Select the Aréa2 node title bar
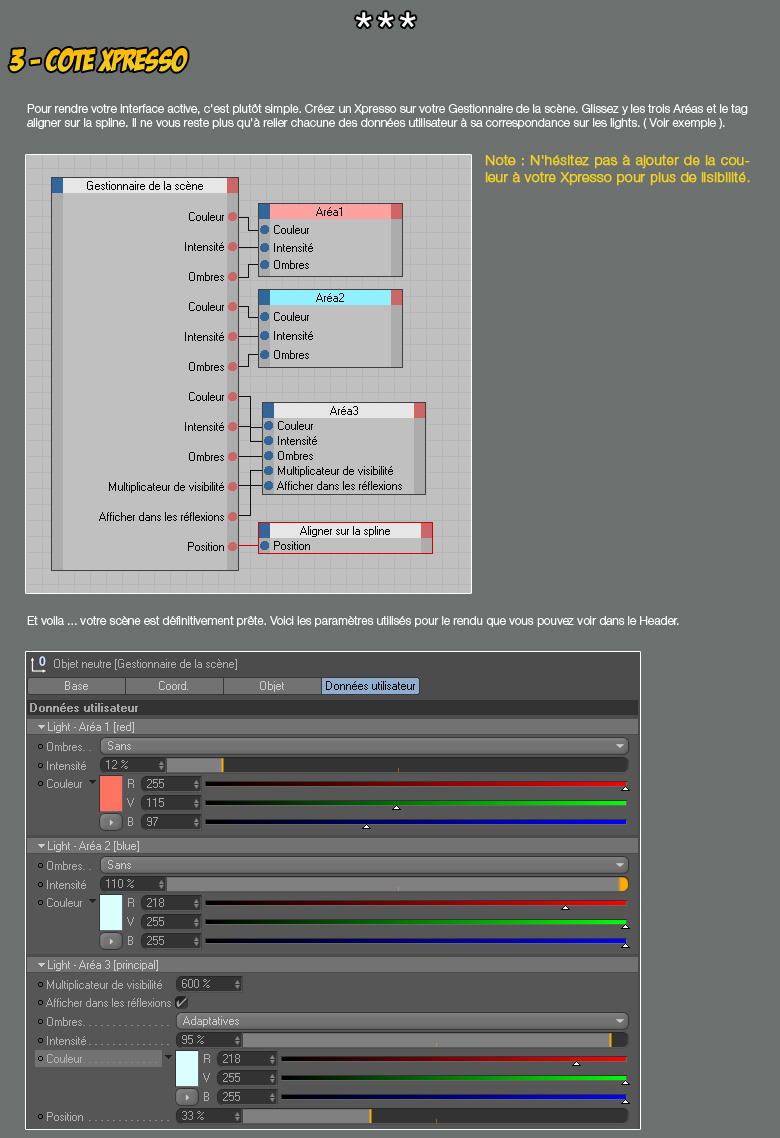 click(330, 298)
